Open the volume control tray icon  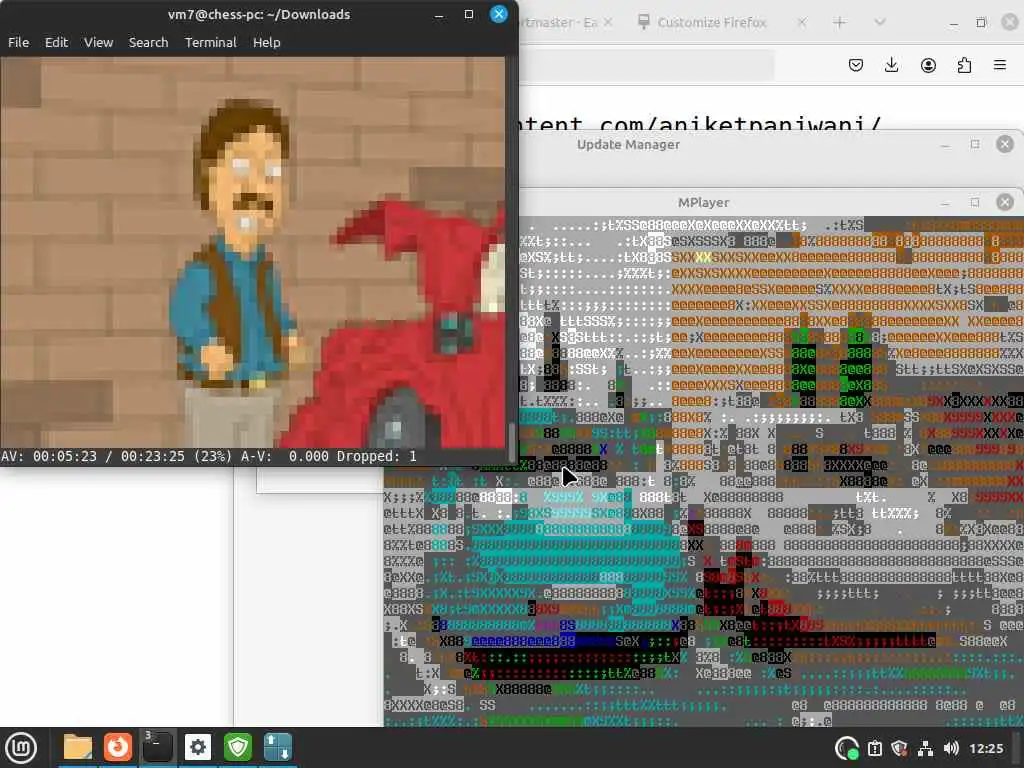coord(952,748)
